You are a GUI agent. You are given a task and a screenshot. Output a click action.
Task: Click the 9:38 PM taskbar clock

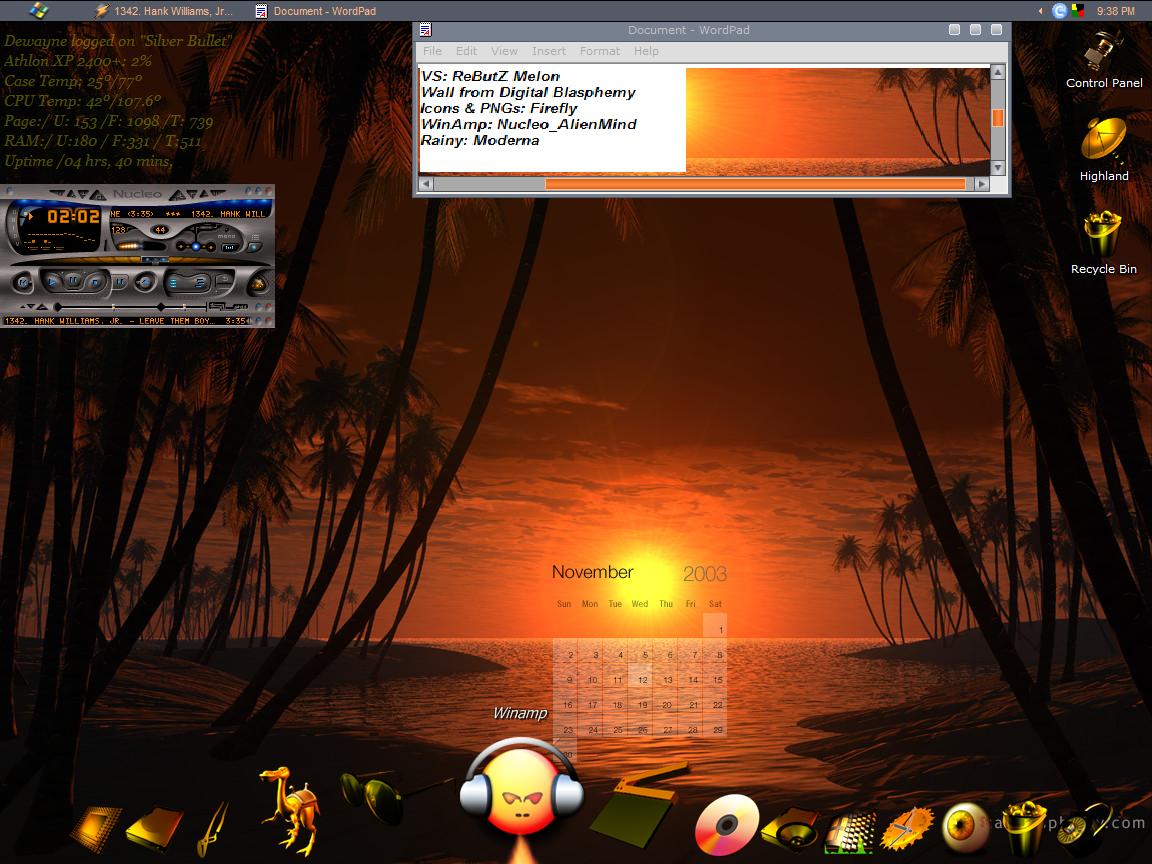click(1115, 11)
